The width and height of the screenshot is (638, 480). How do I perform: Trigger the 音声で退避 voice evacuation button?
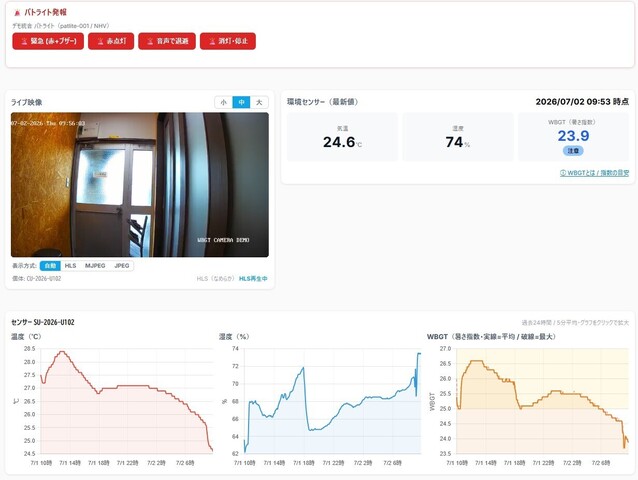167,41
